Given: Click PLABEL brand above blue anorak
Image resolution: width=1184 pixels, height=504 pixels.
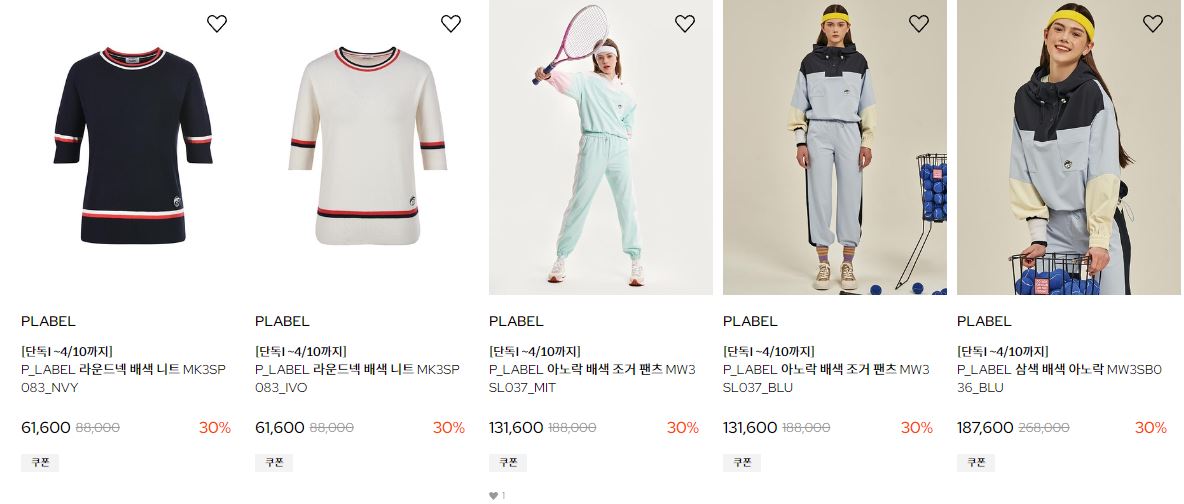Looking at the screenshot, I should 984,321.
